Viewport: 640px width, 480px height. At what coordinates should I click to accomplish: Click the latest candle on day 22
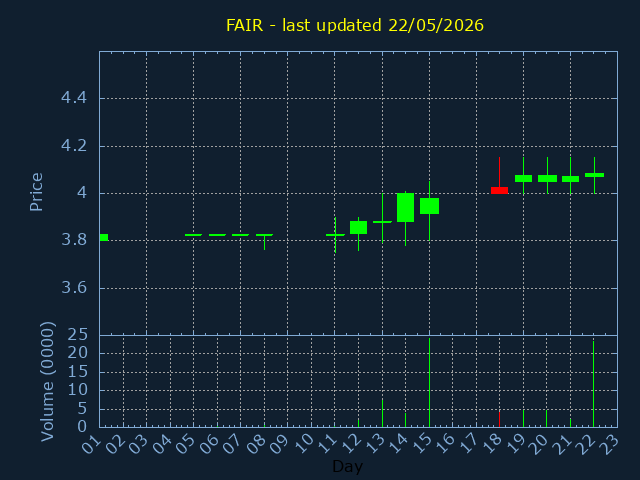[x=594, y=175]
